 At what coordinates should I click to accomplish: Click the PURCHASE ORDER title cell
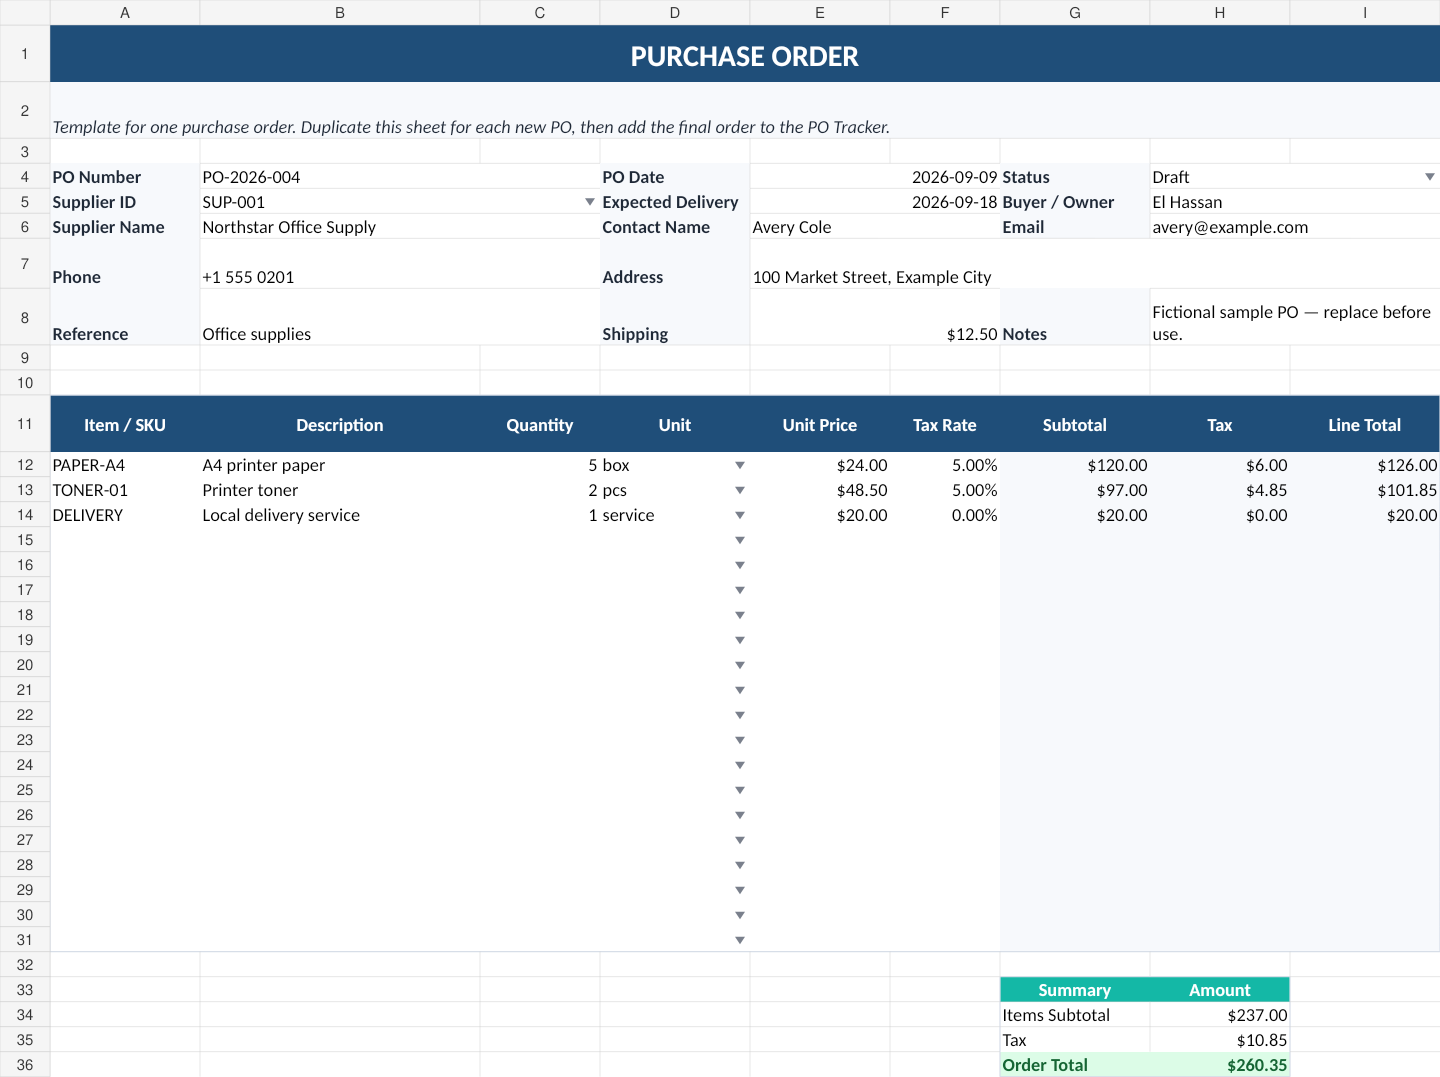tap(745, 54)
